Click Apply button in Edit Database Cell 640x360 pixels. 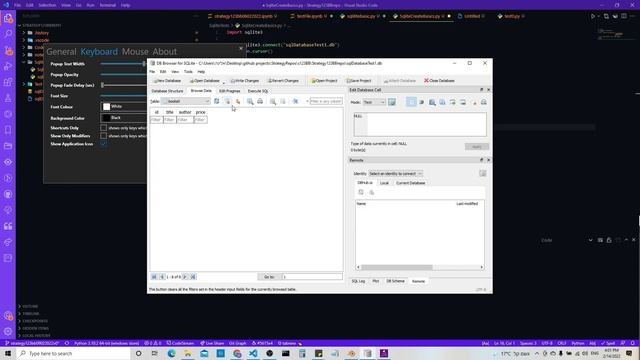[x=477, y=147]
